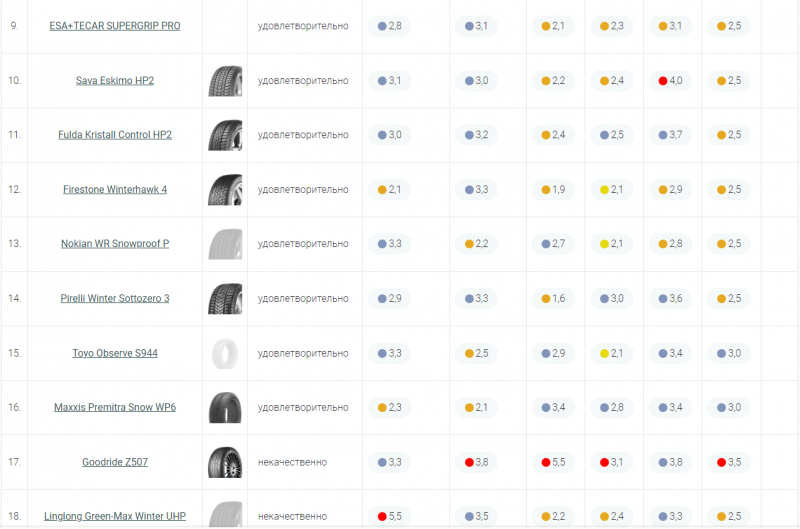Open the Sava Eskimo HP2 link
The height and width of the screenshot is (529, 800).
115,80
